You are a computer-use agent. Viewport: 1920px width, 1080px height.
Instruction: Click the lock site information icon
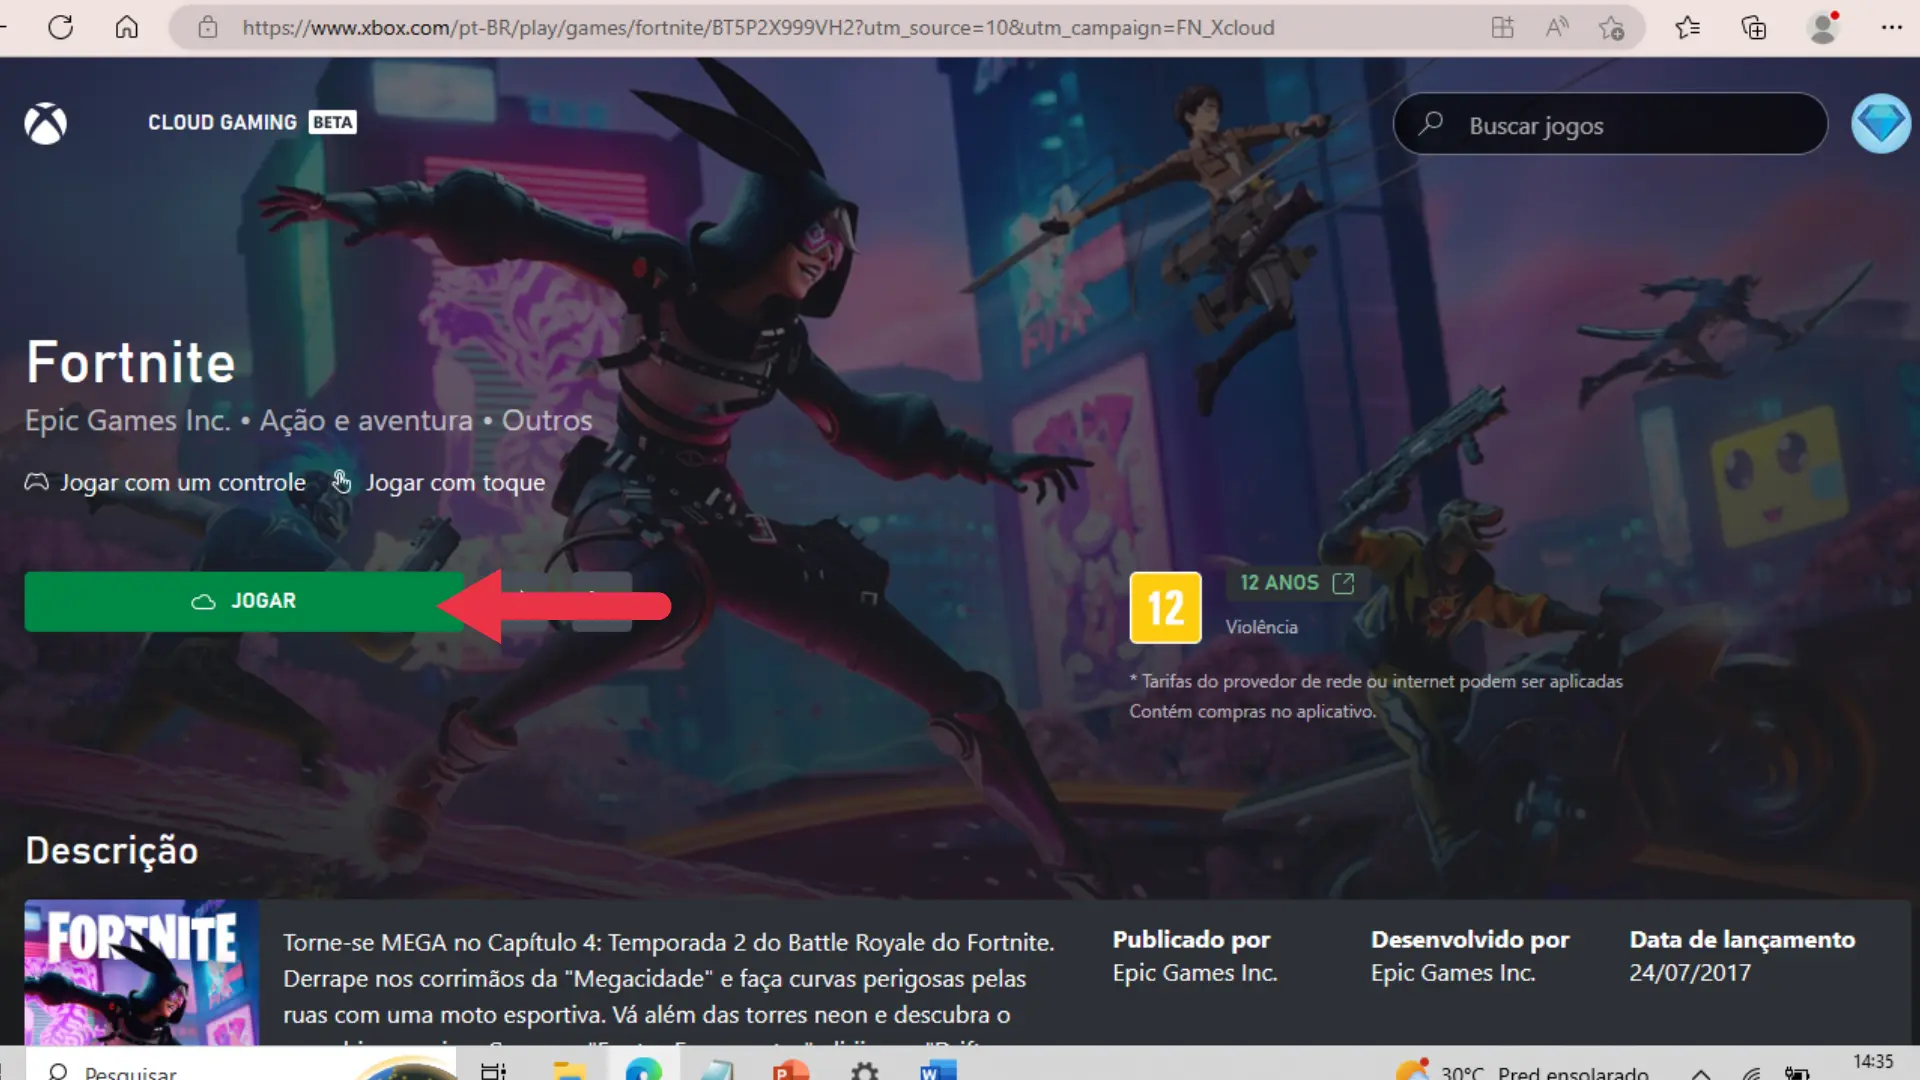[207, 27]
